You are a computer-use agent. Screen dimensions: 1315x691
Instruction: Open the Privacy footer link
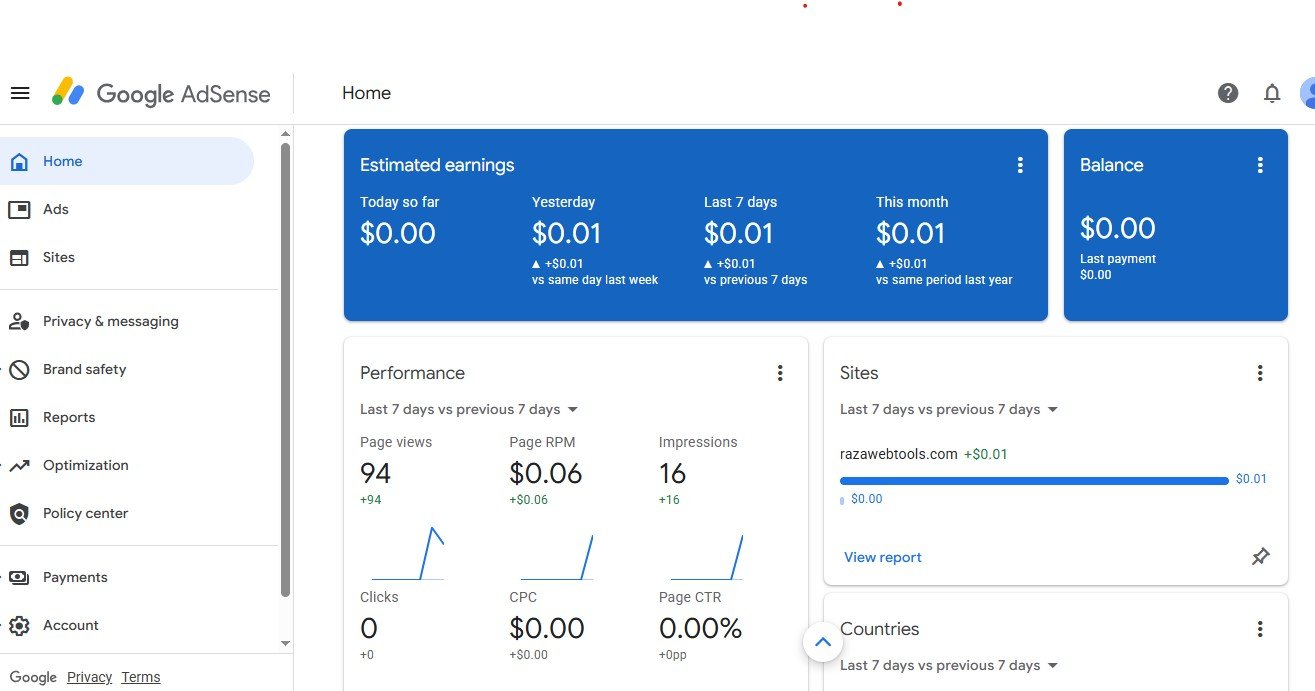coord(89,677)
